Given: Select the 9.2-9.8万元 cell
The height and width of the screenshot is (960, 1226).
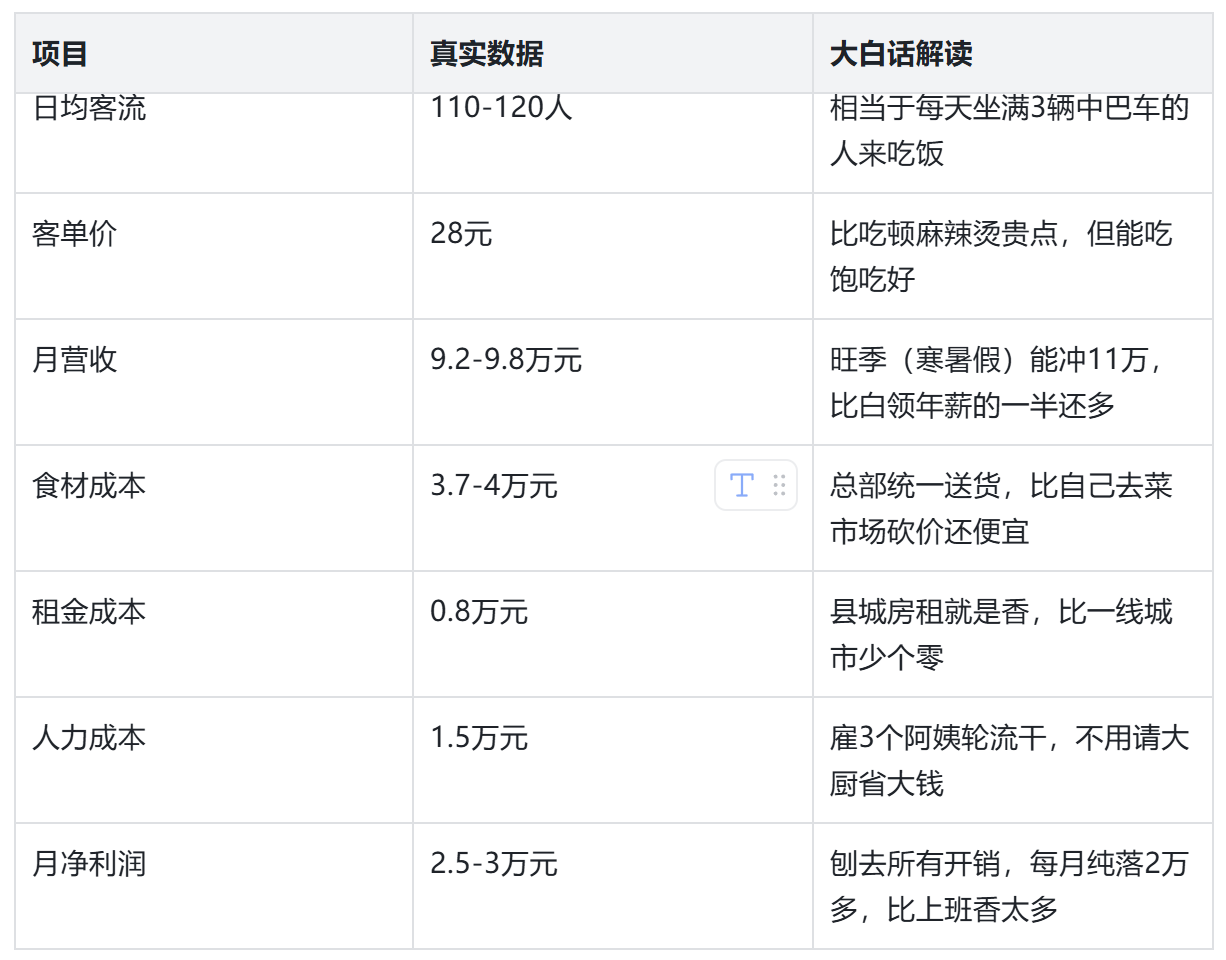Looking at the screenshot, I should (506, 360).
